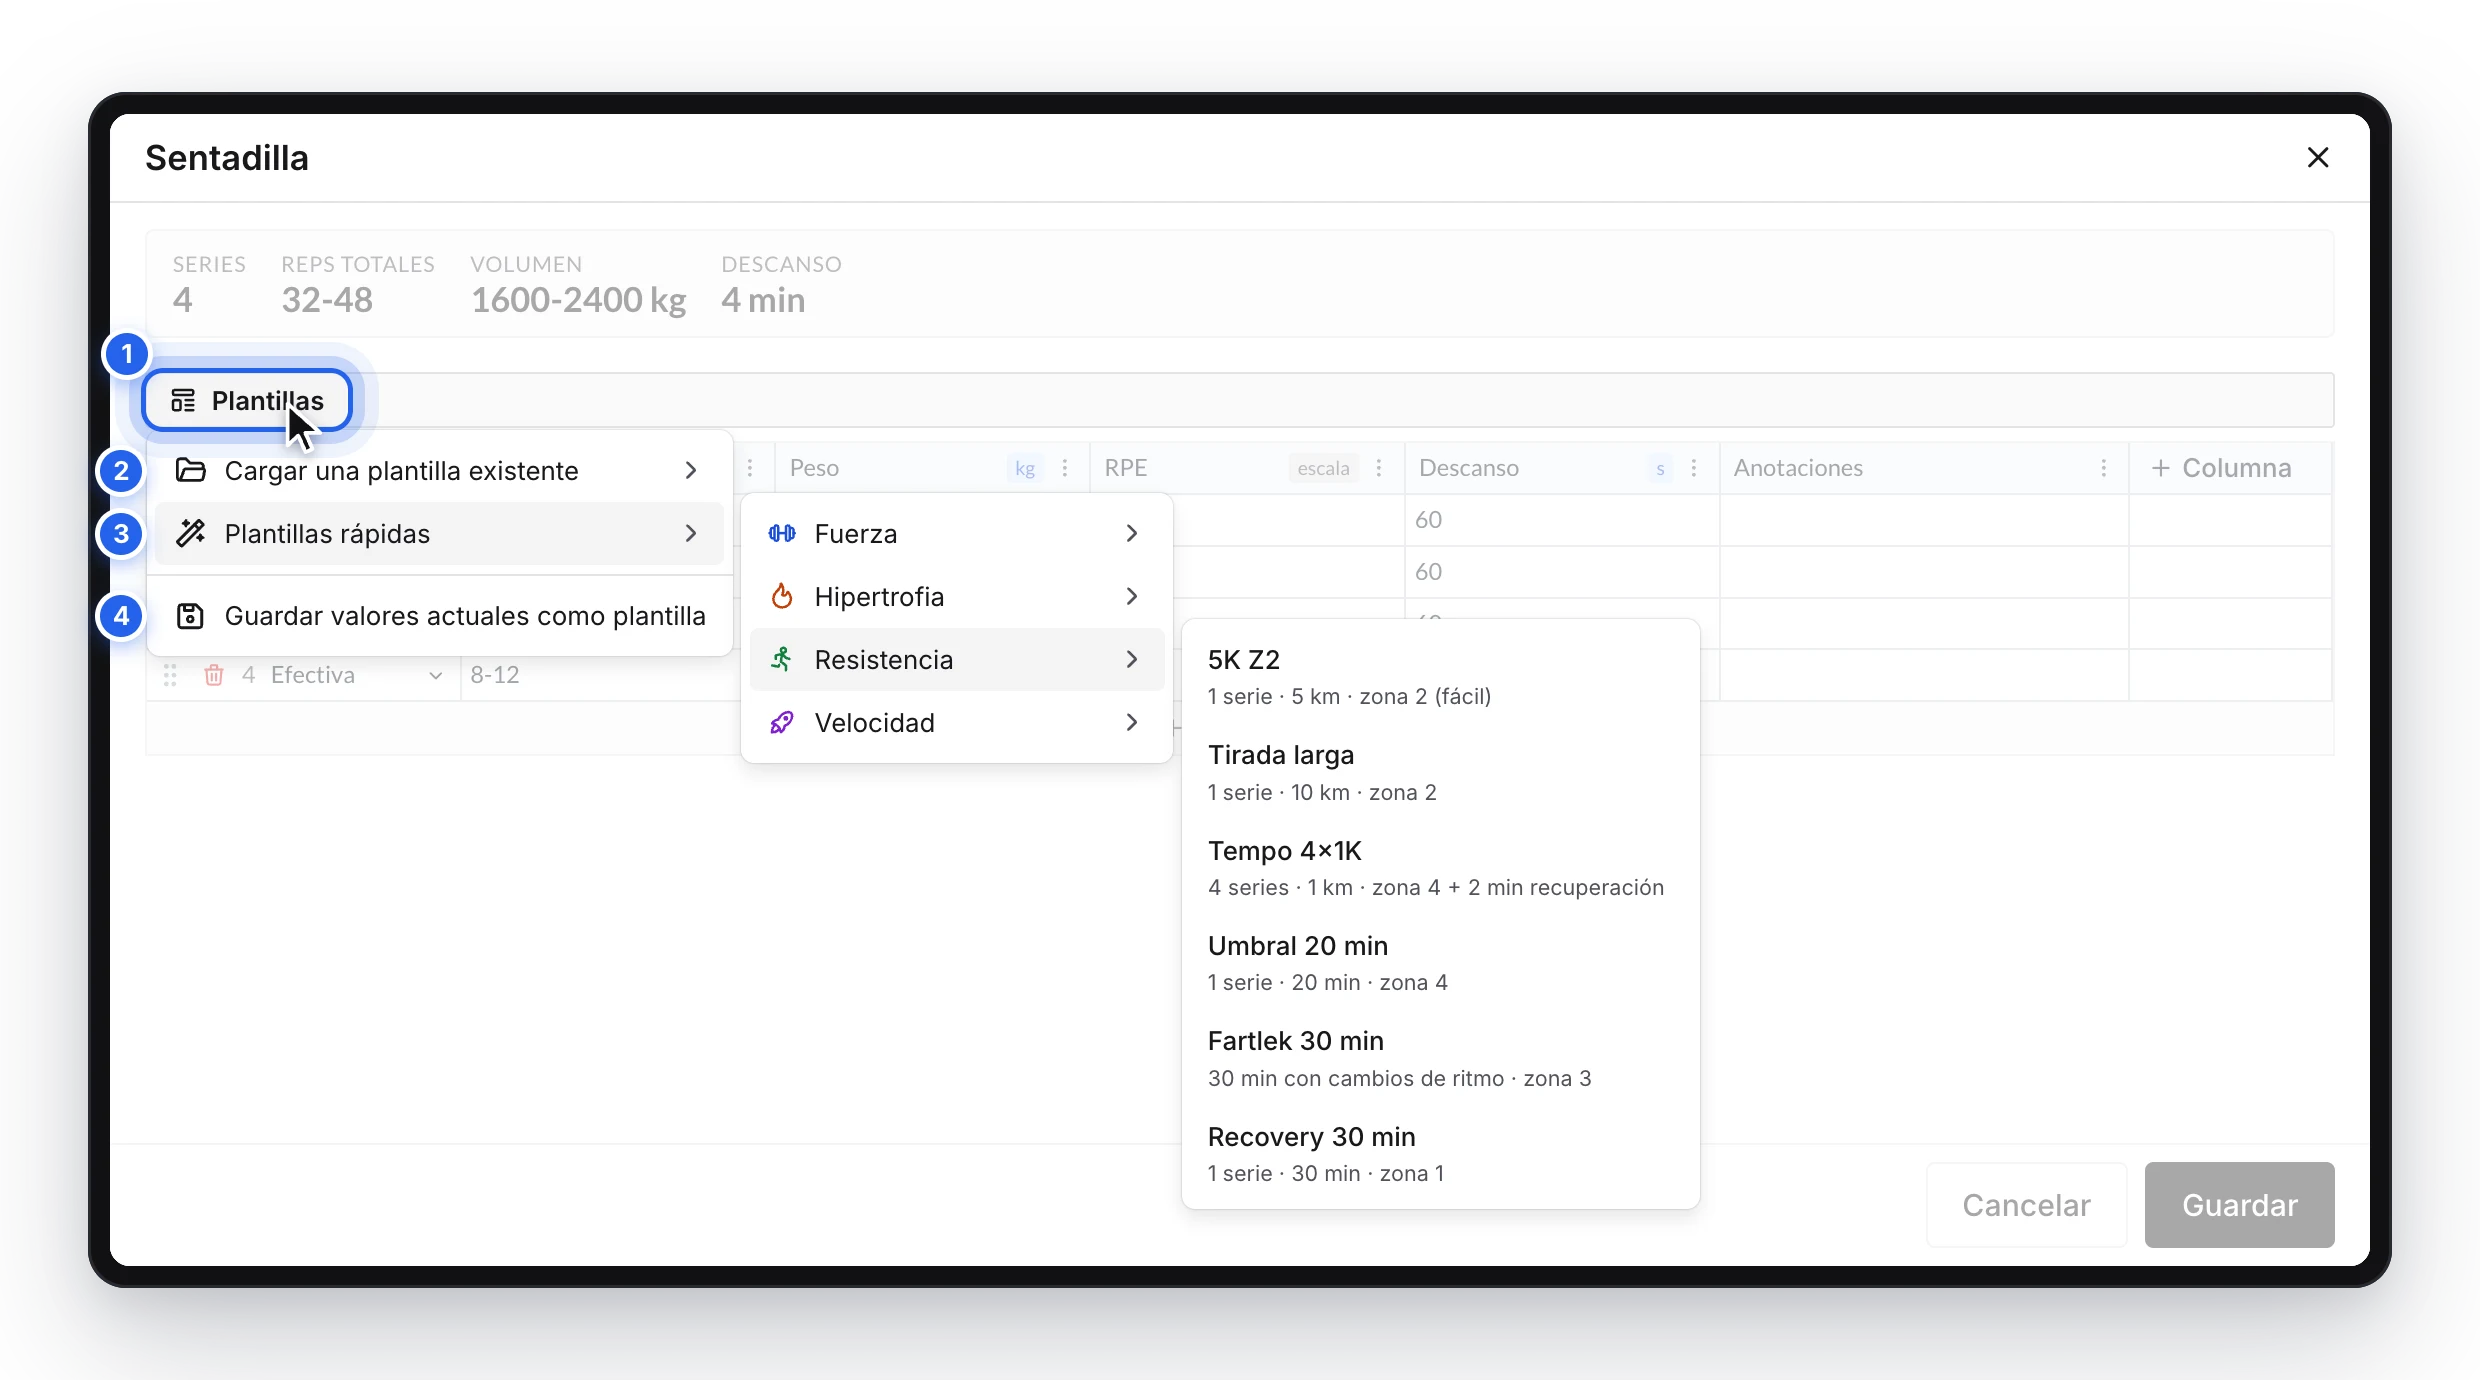Open the Velocidad templates submenu

tap(956, 723)
